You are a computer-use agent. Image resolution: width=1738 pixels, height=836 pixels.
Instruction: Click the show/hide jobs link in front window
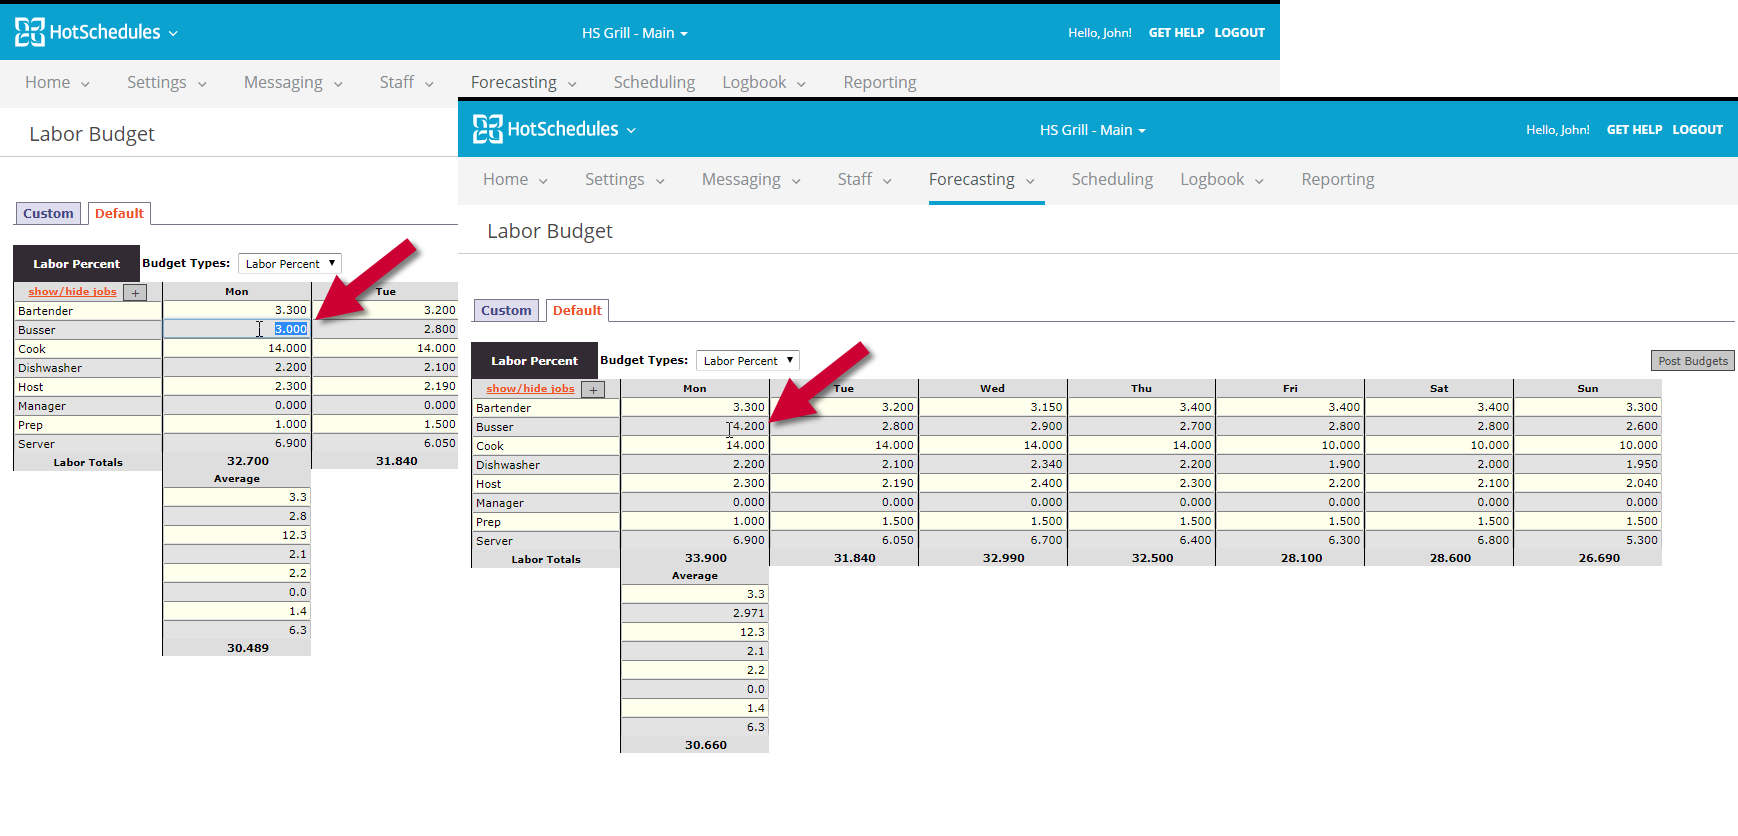(x=530, y=389)
